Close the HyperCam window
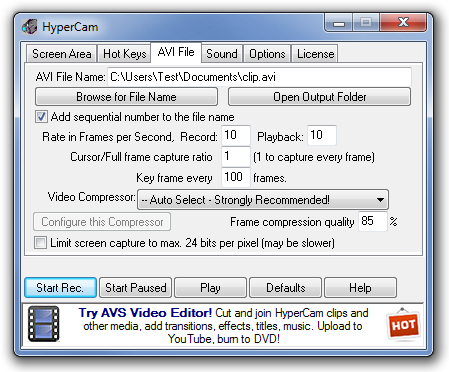 coord(403,23)
